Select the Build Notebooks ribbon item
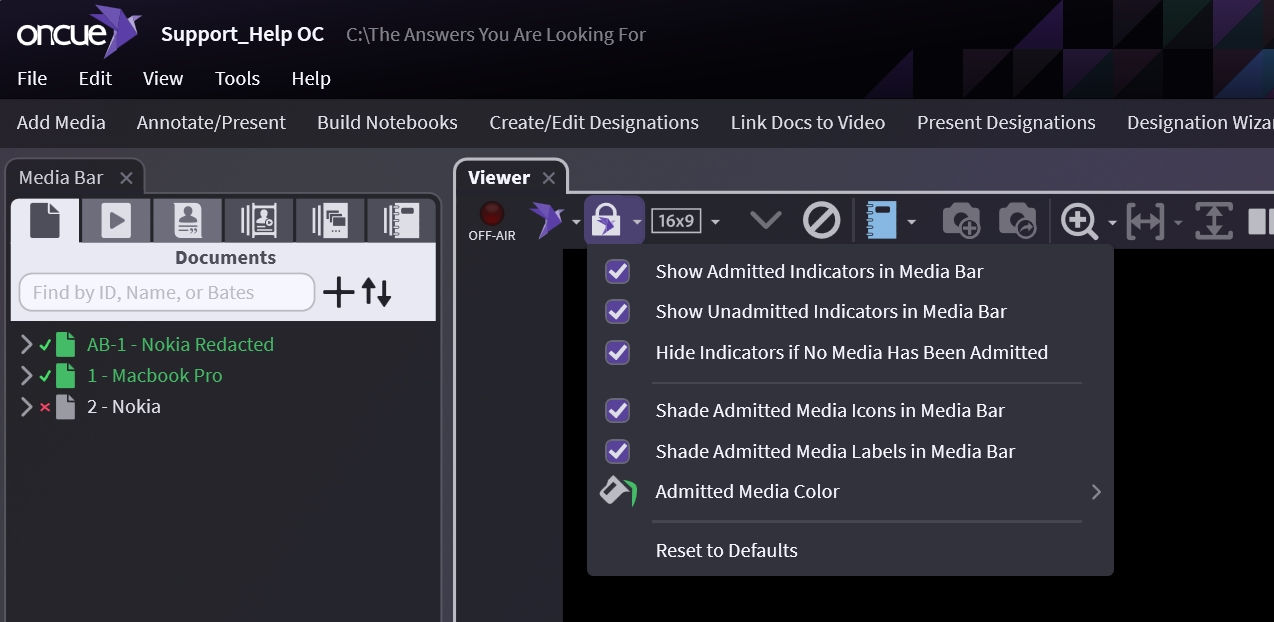The width and height of the screenshot is (1274, 622). tap(387, 122)
